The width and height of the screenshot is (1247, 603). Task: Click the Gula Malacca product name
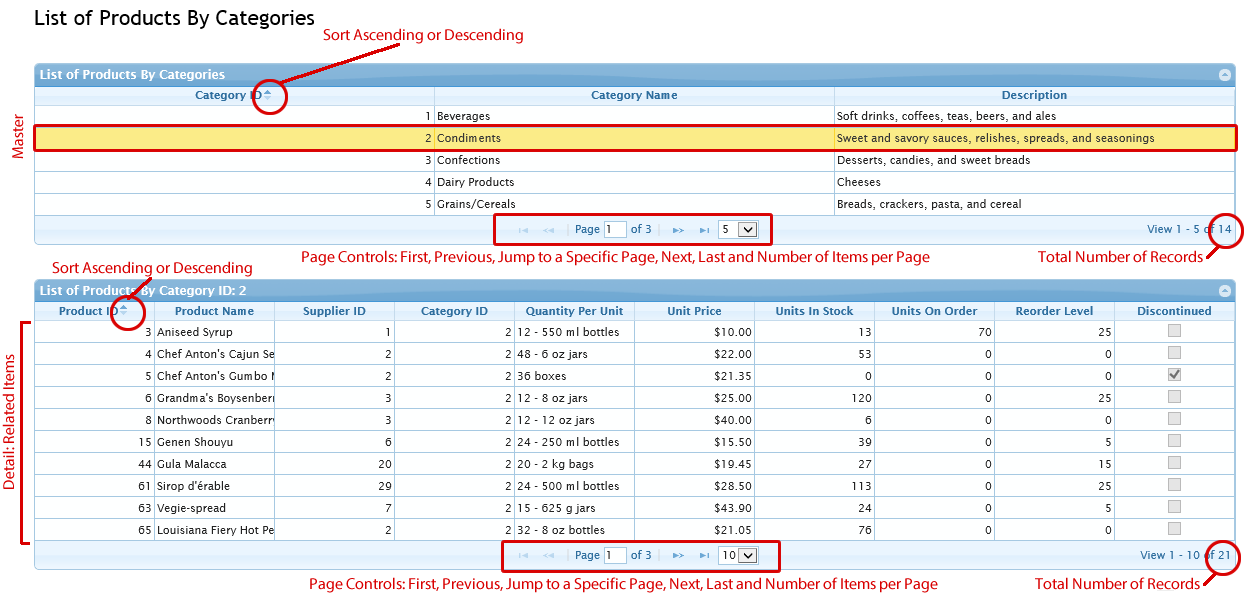192,464
